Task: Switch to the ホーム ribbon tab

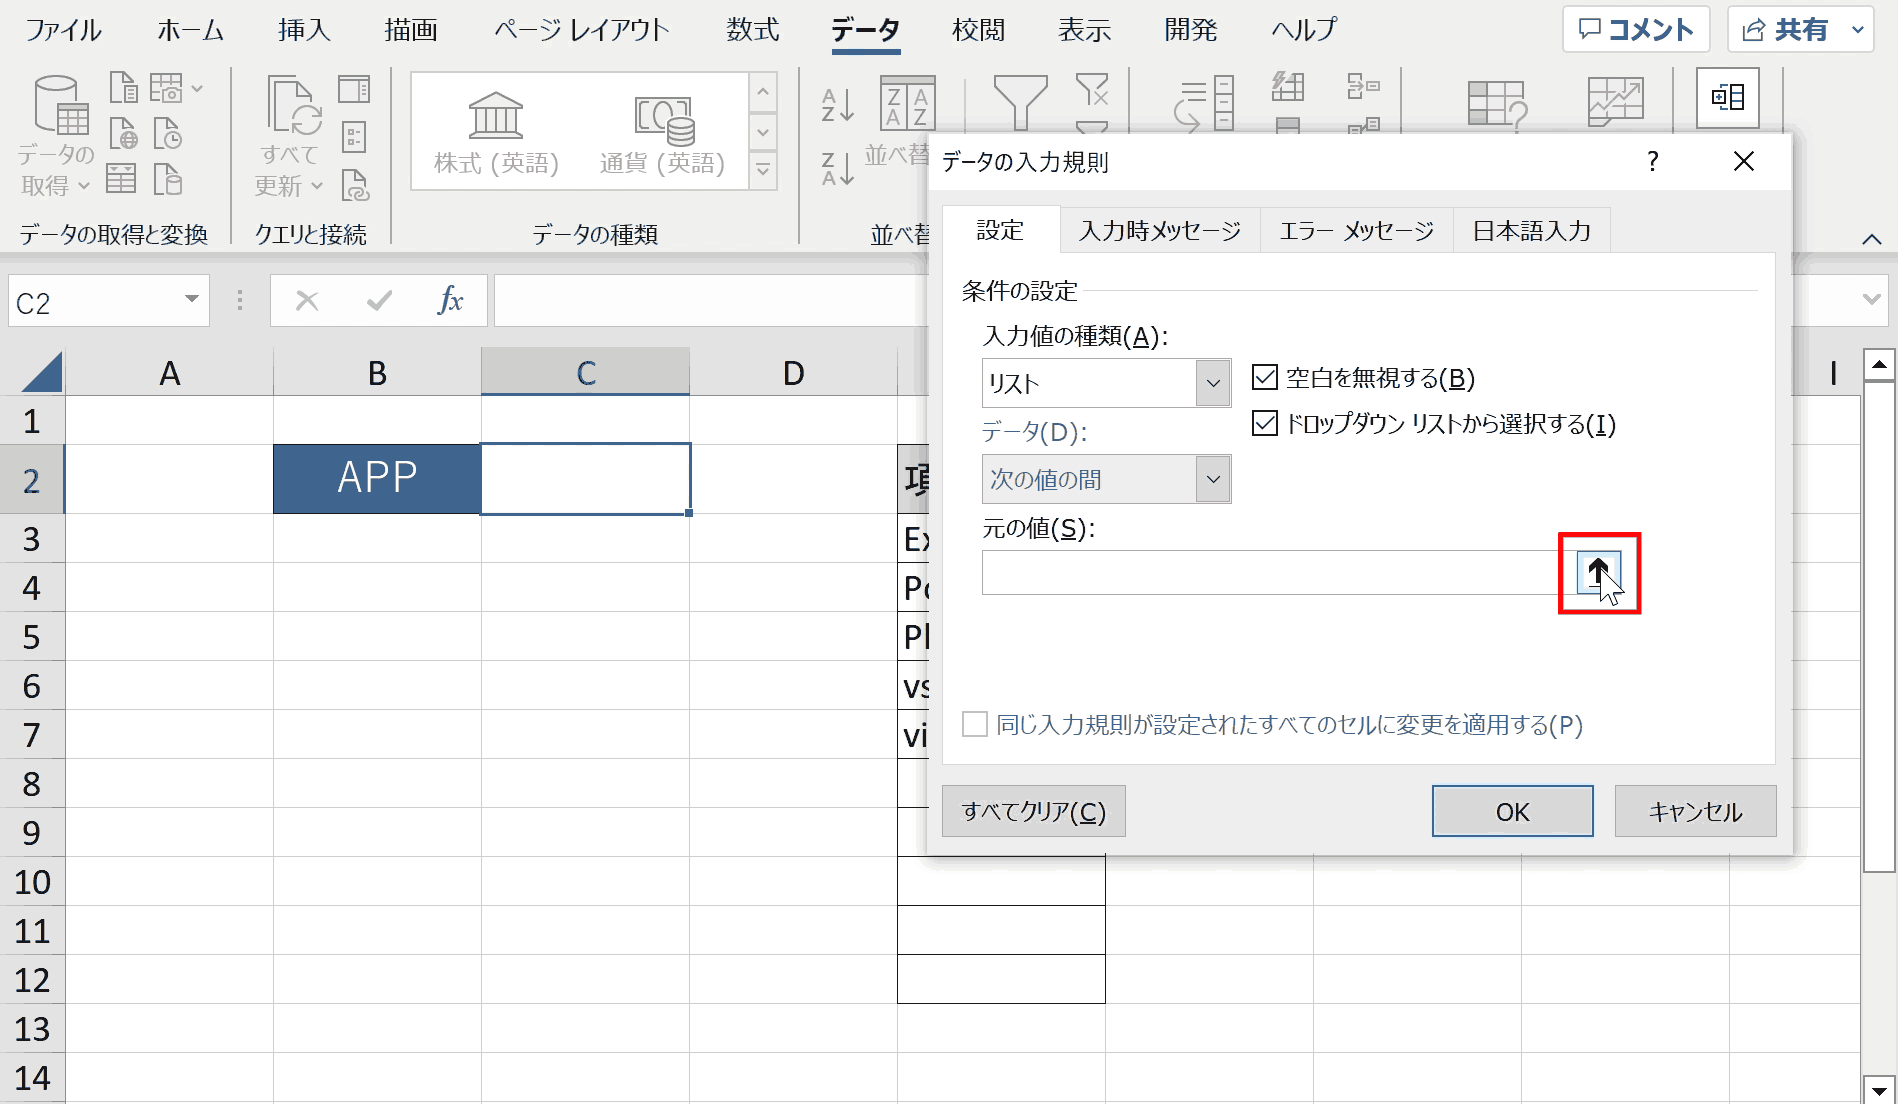Action: point(190,30)
